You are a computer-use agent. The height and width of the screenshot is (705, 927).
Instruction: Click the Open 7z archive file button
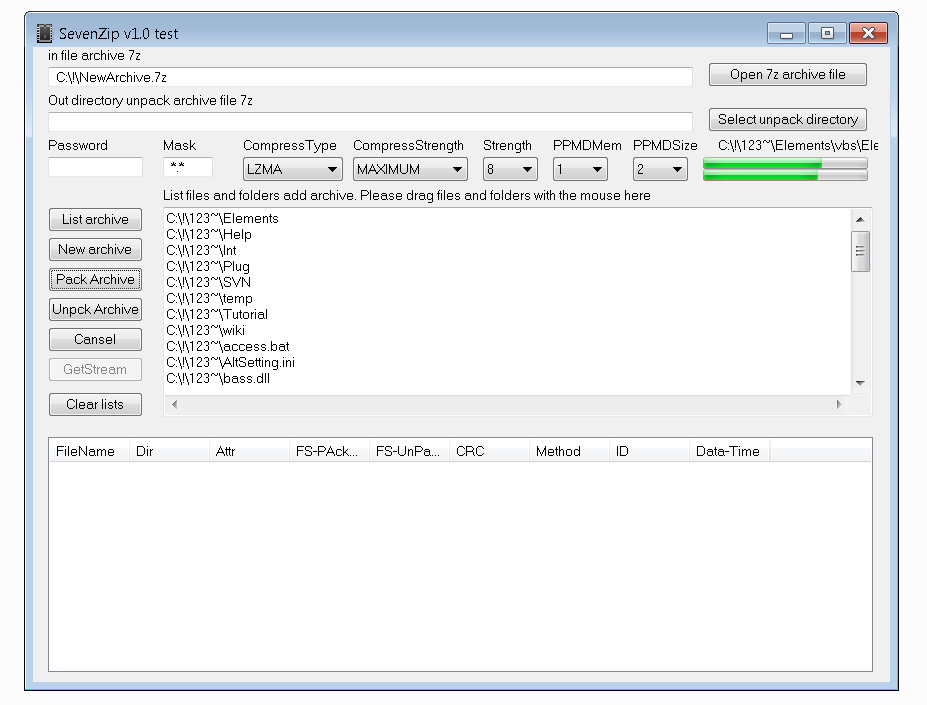pos(787,75)
